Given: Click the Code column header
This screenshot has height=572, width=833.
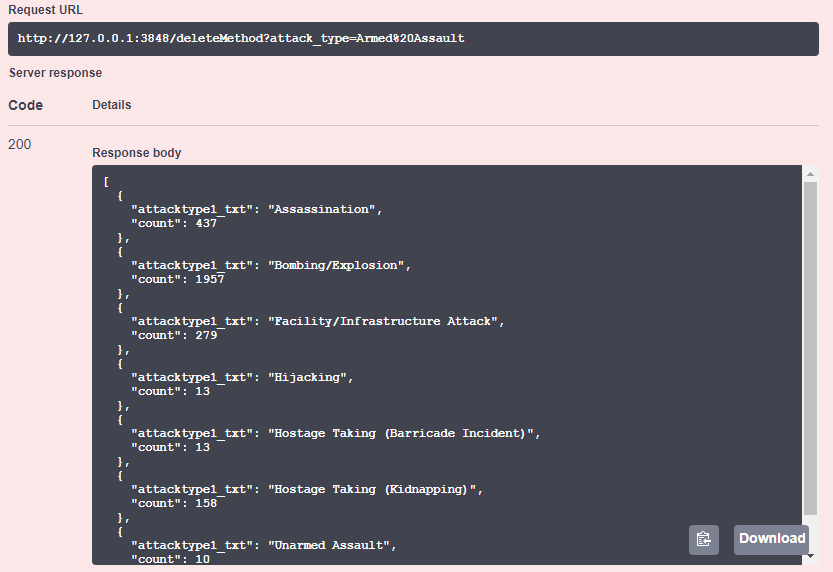Looking at the screenshot, I should pyautogui.click(x=26, y=105).
